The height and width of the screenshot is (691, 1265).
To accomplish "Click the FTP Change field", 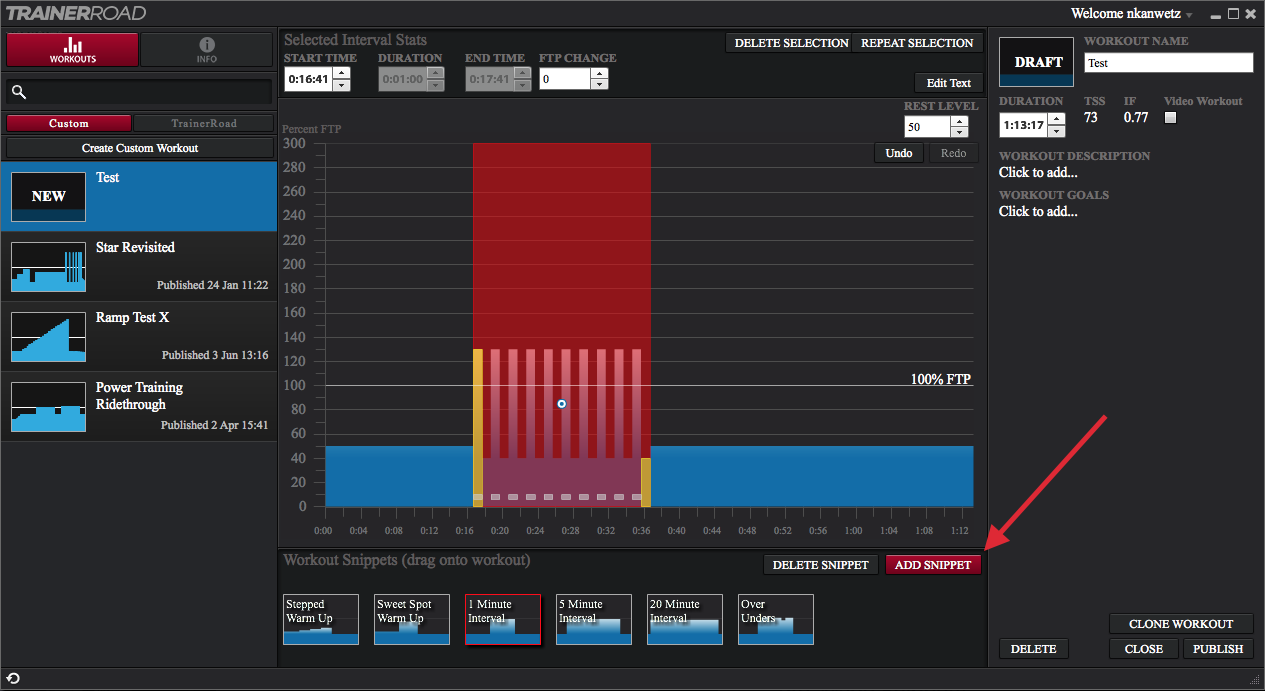I will pyautogui.click(x=565, y=79).
